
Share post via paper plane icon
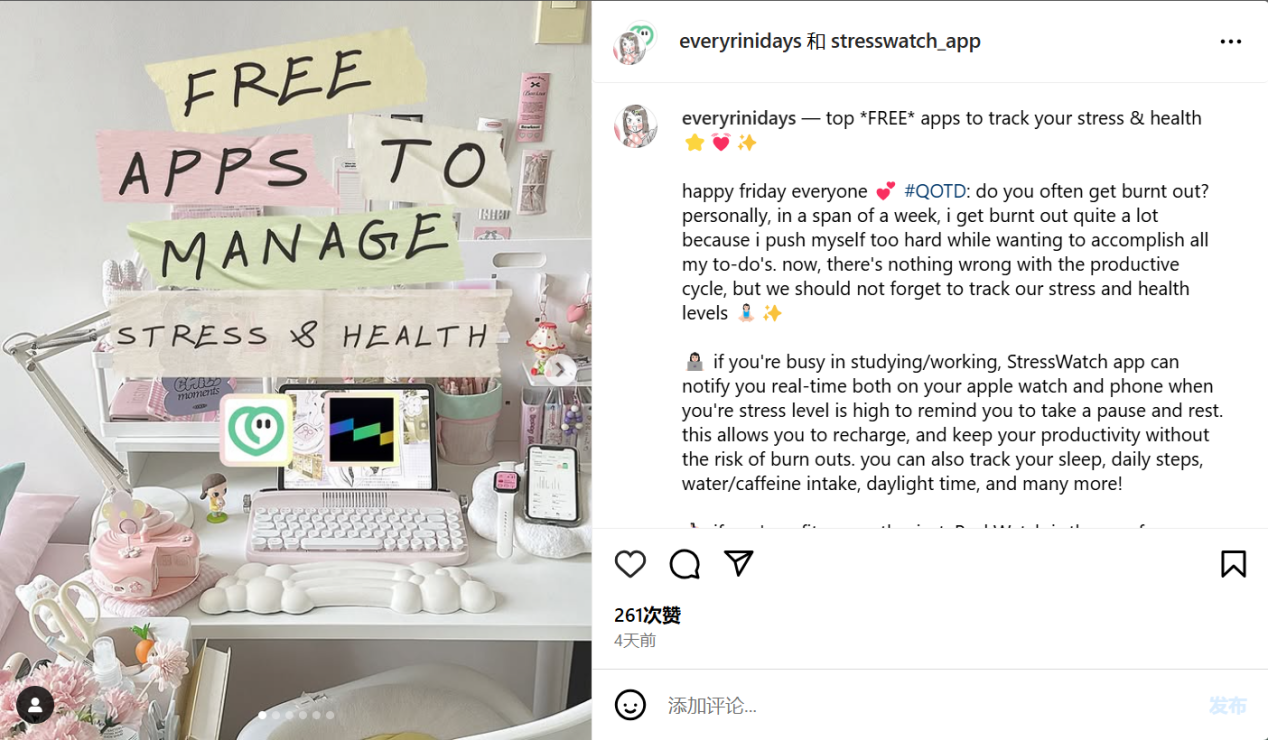pyautogui.click(x=739, y=563)
